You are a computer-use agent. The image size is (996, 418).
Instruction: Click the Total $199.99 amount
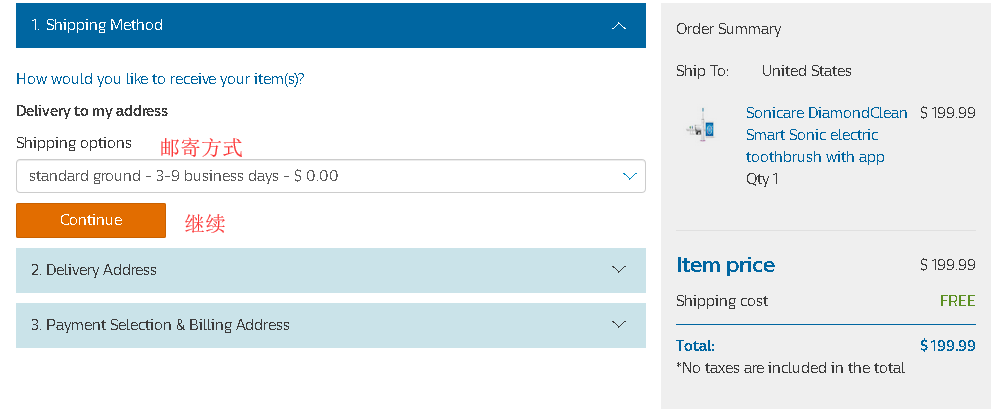pos(948,346)
